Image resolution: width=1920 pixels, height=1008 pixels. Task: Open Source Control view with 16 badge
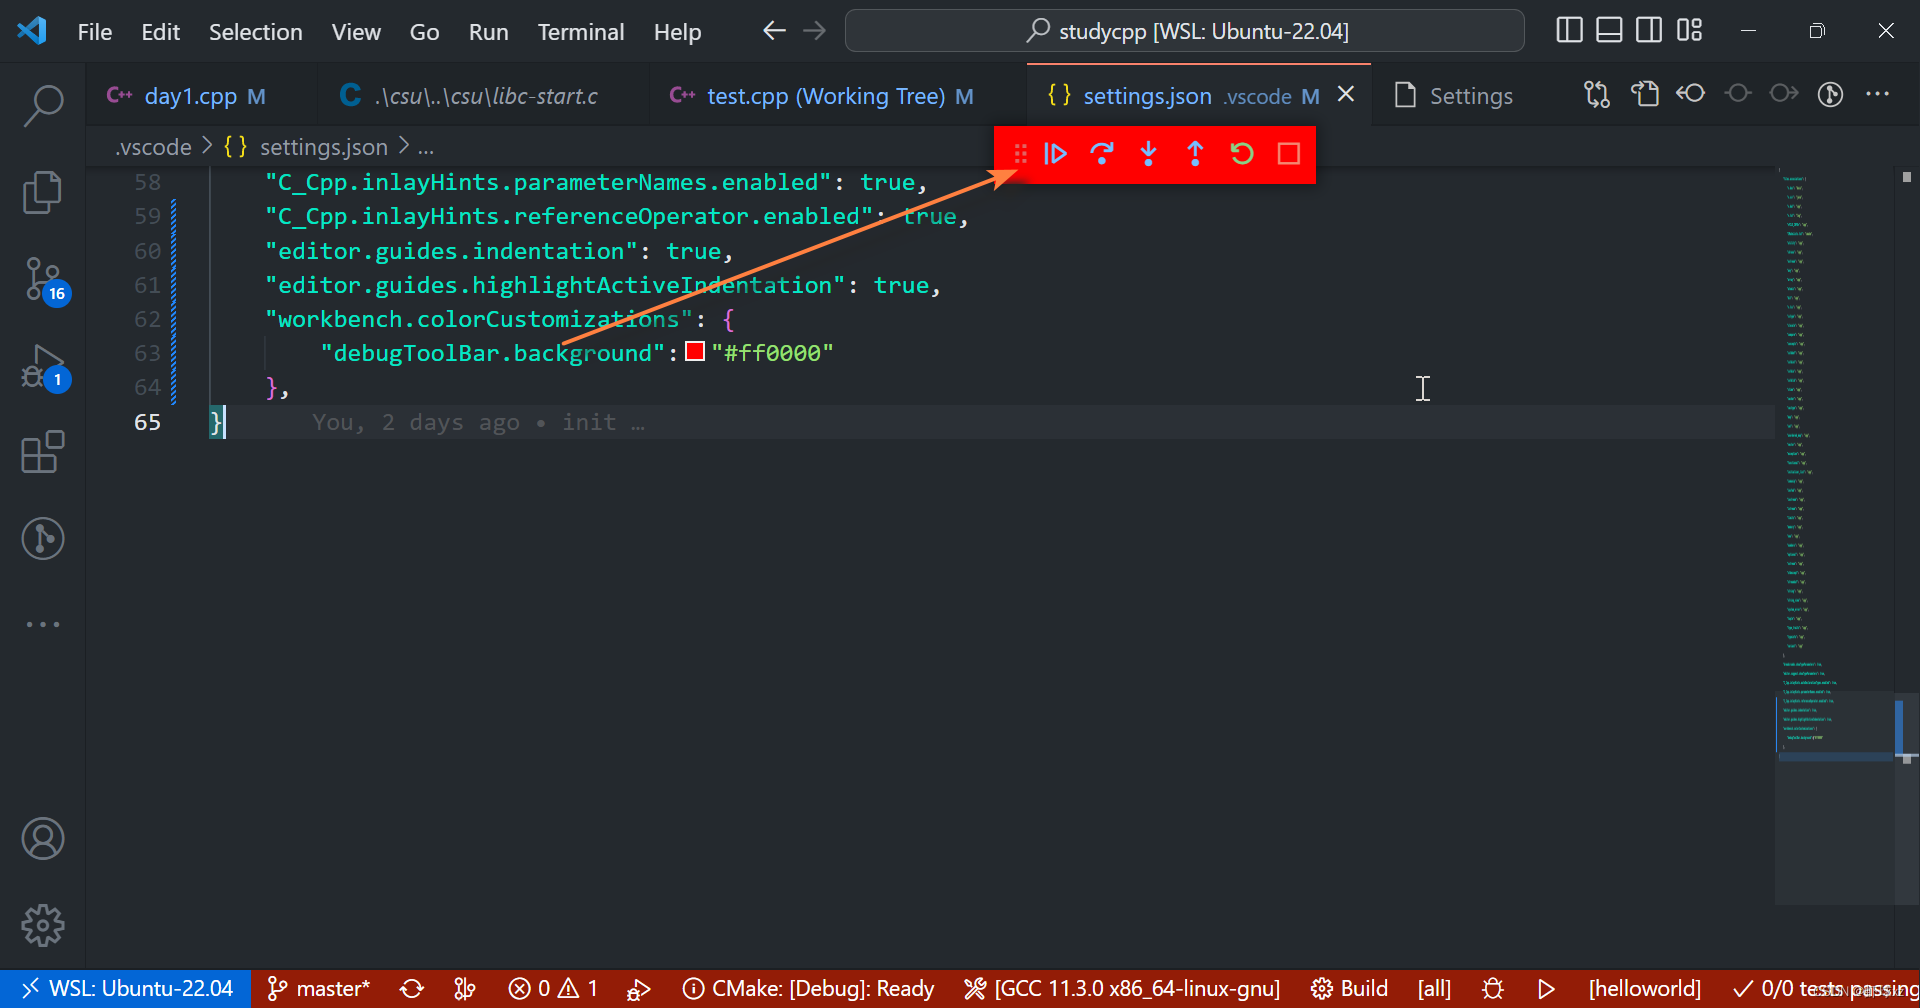(x=43, y=279)
